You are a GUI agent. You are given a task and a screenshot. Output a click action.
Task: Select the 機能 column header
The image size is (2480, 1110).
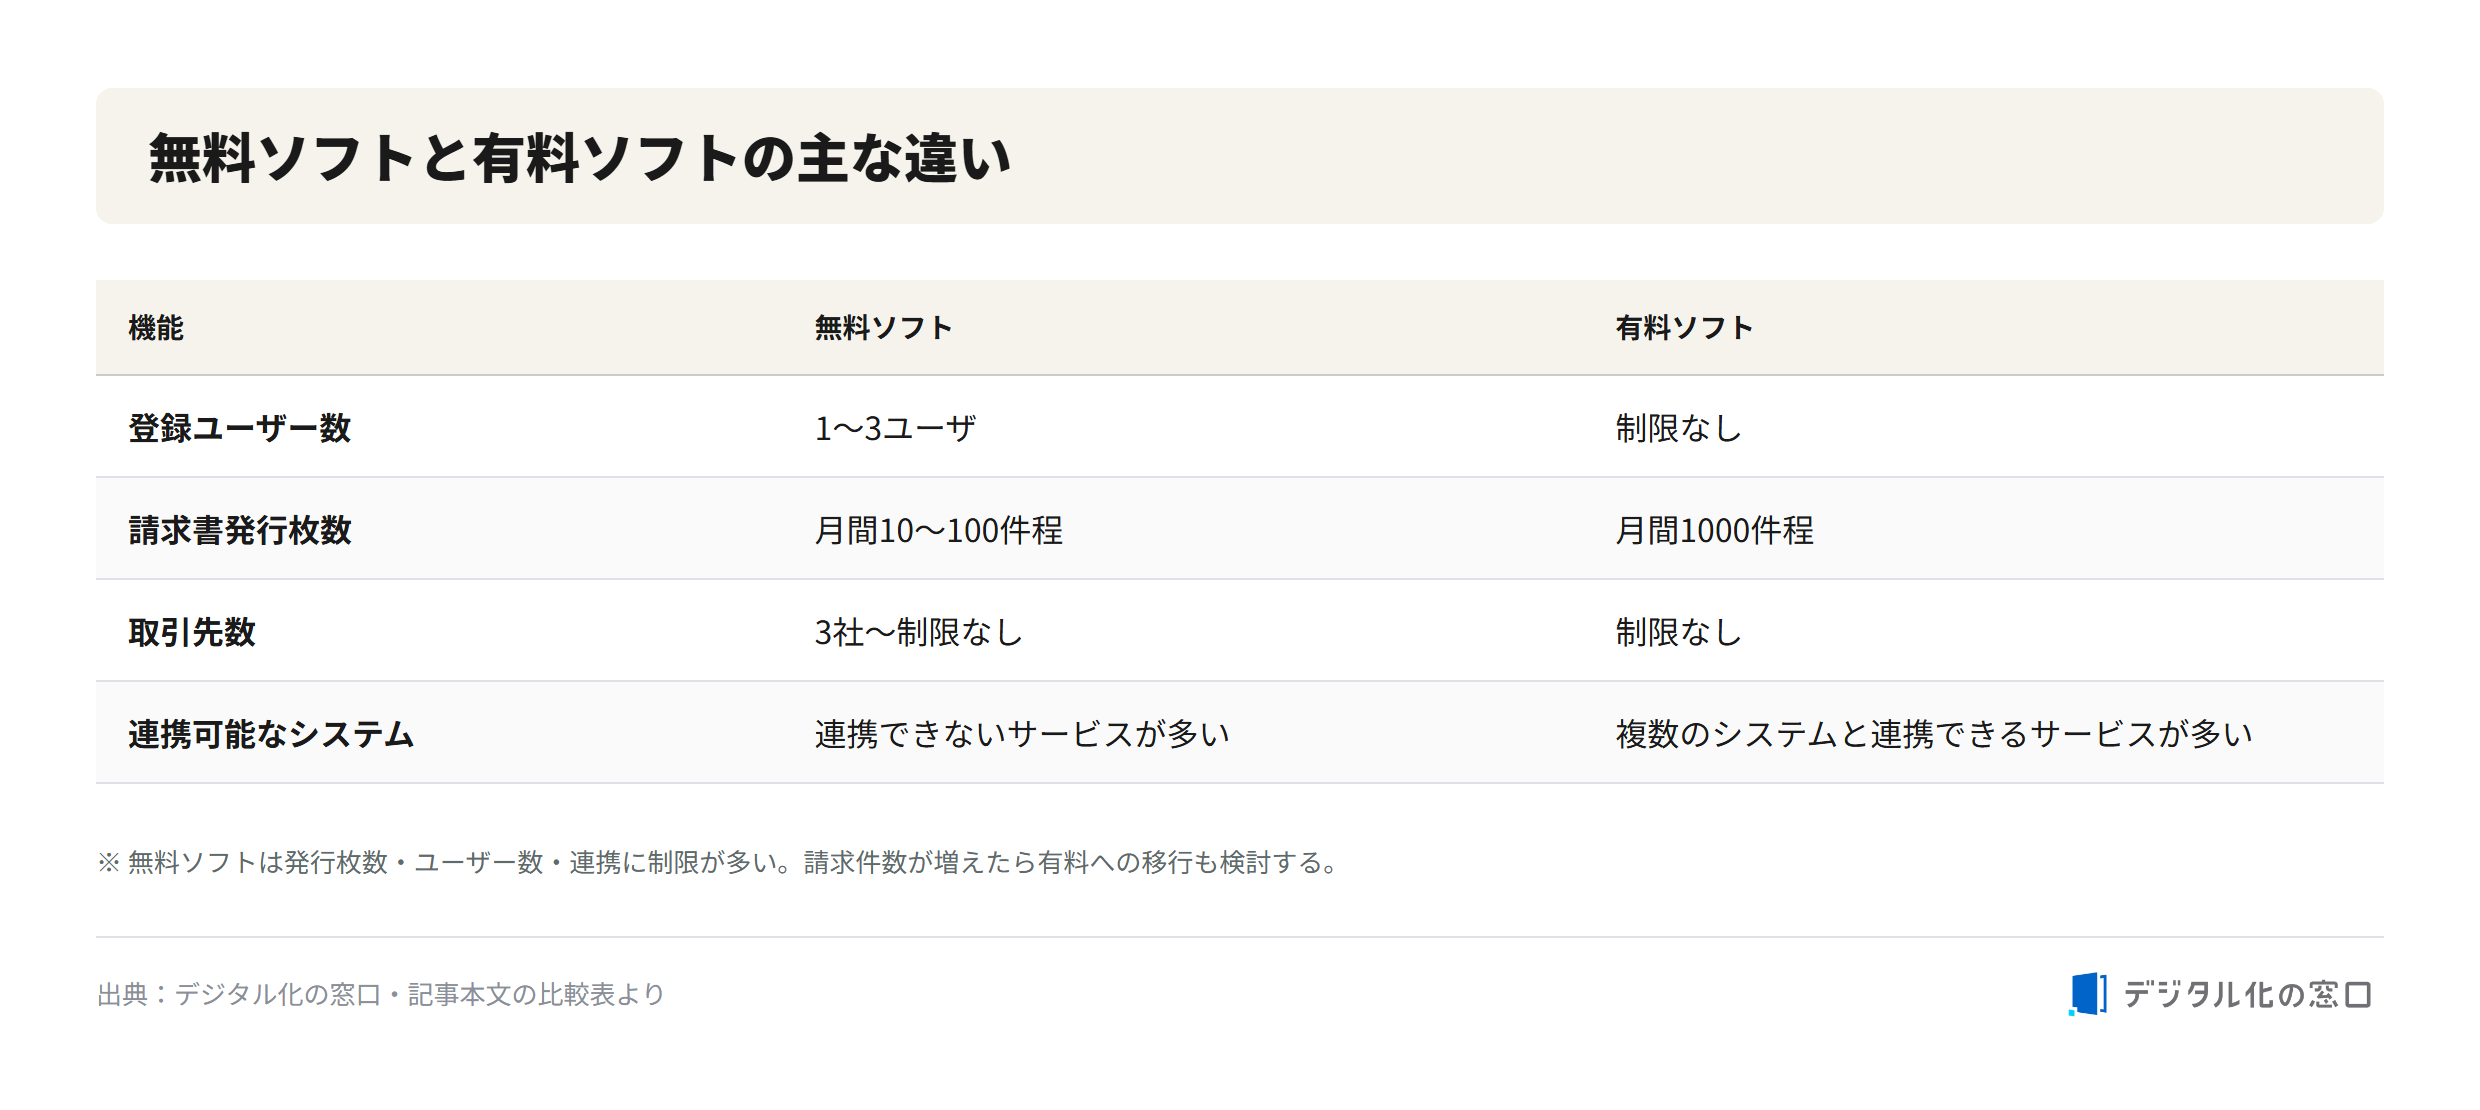pyautogui.click(x=156, y=328)
